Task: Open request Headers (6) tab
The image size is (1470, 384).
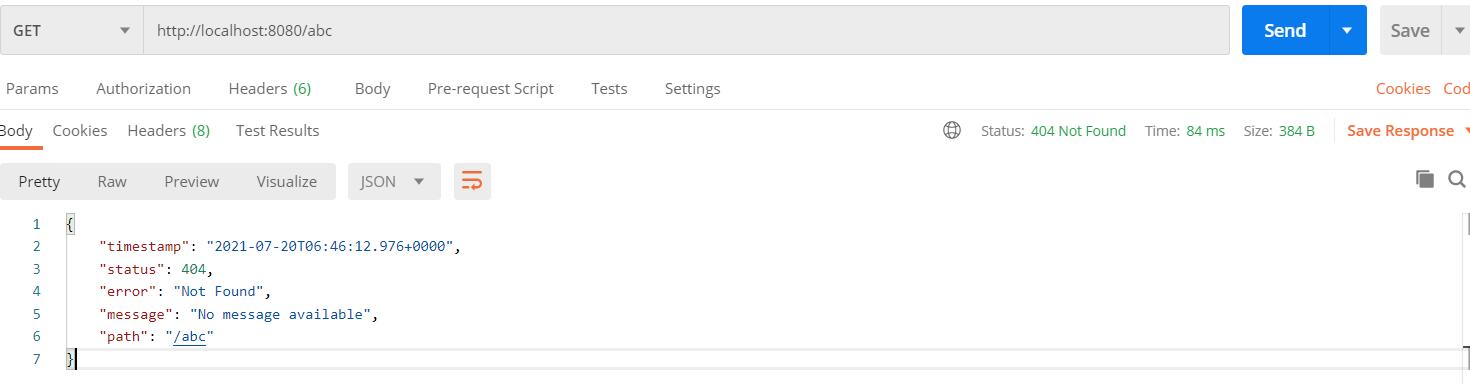Action: pyautogui.click(x=270, y=88)
